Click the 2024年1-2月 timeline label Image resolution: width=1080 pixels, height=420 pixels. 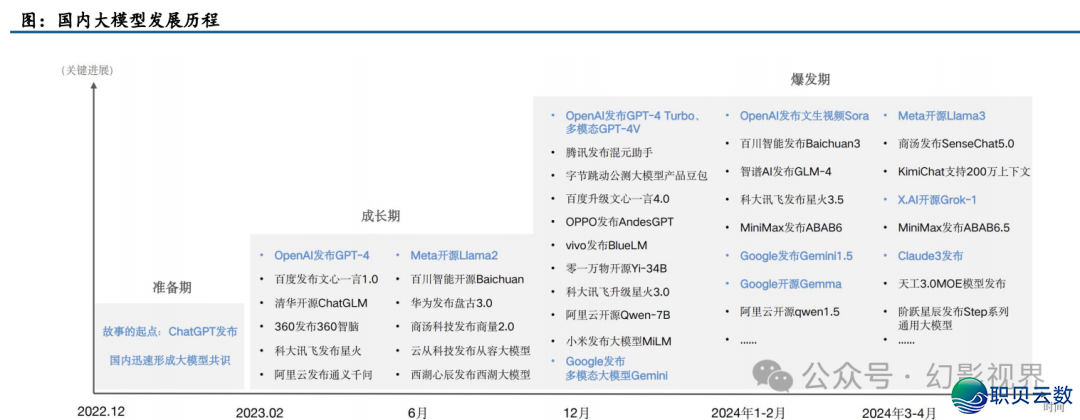[x=749, y=411]
